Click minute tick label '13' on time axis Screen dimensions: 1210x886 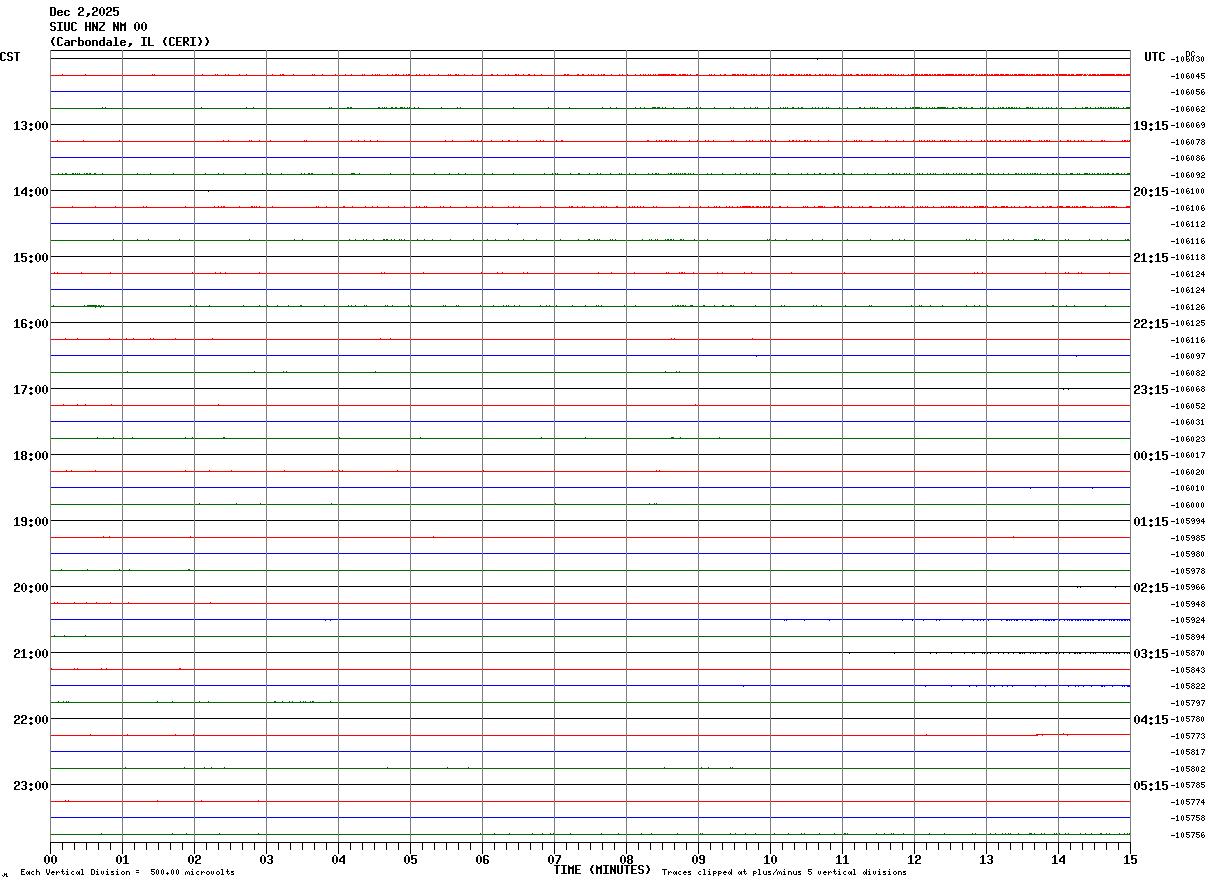click(987, 859)
